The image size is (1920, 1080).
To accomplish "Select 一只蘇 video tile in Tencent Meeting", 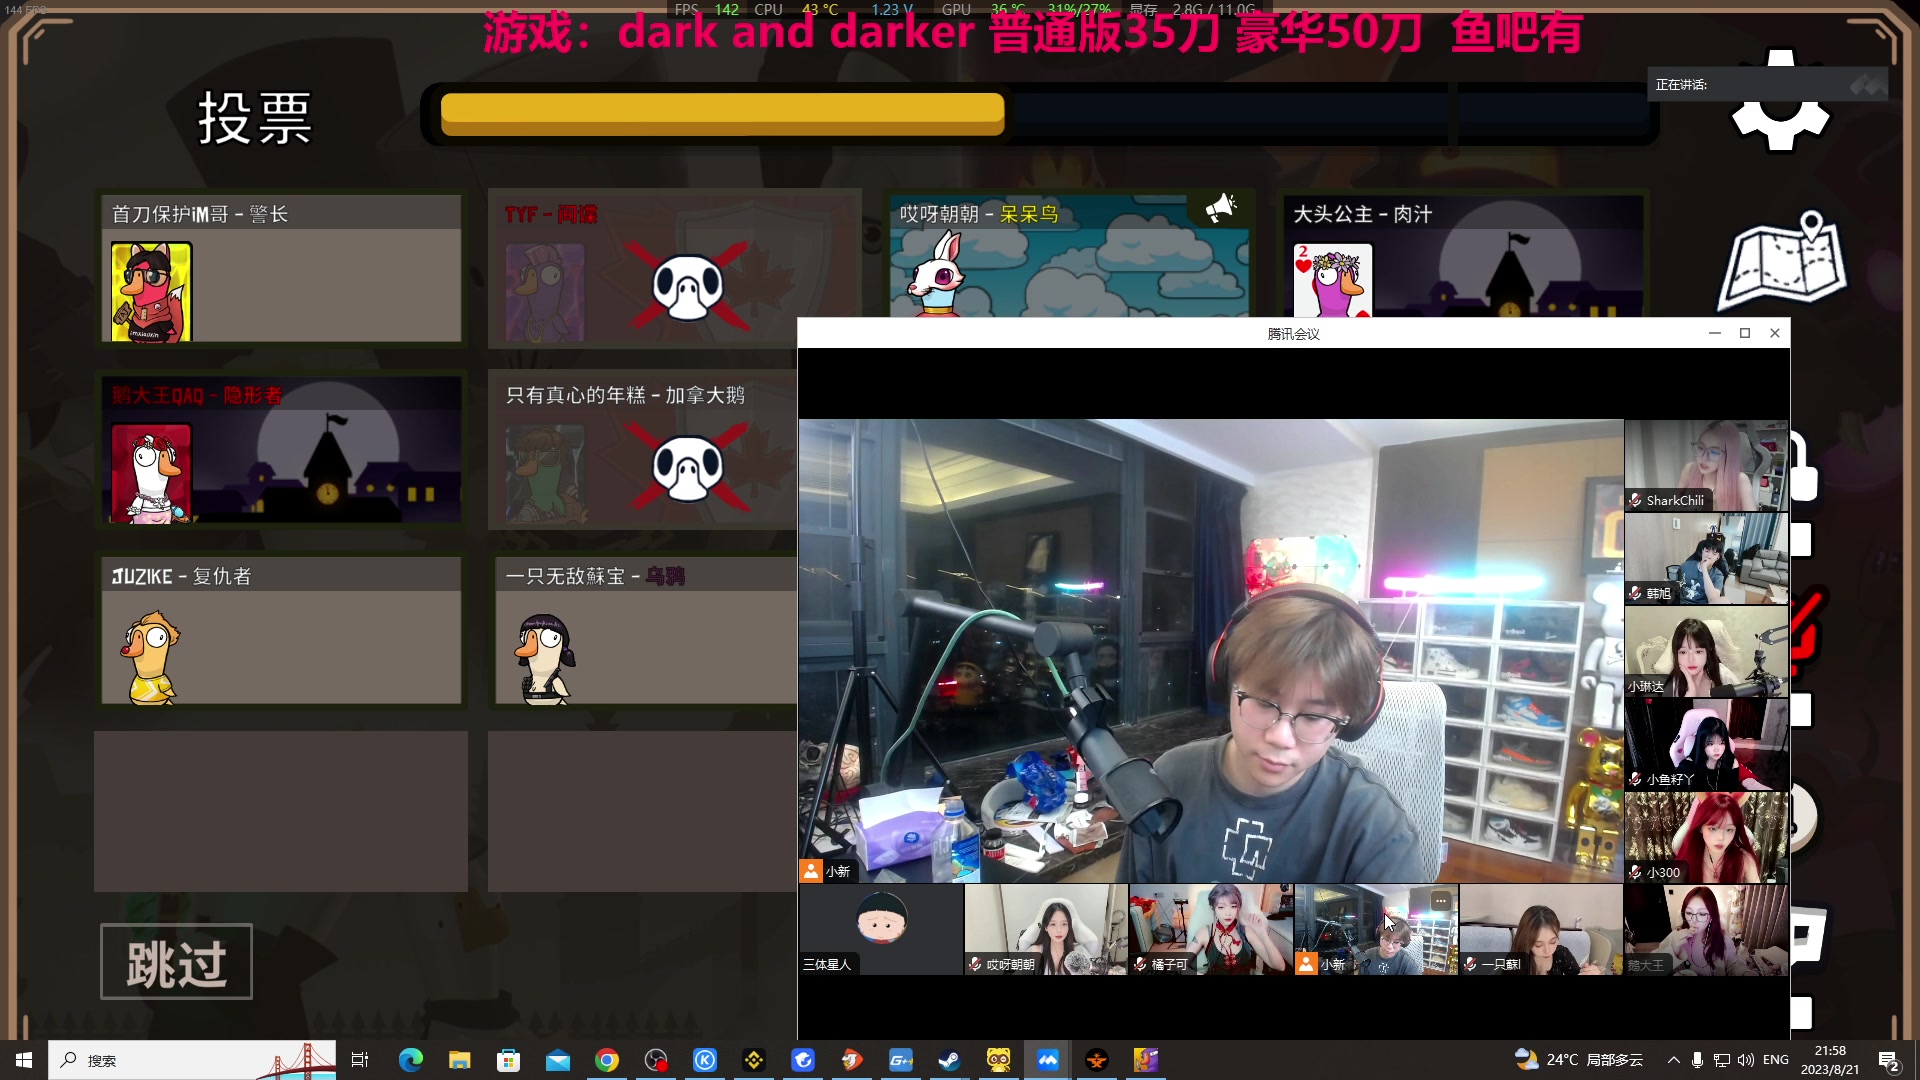I will click(x=1541, y=929).
